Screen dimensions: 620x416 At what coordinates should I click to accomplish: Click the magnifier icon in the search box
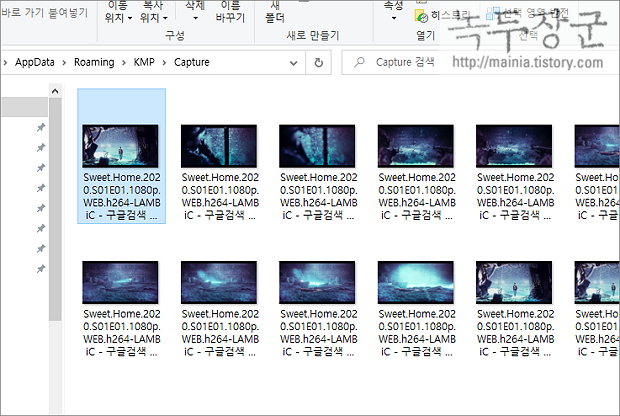pyautogui.click(x=359, y=62)
